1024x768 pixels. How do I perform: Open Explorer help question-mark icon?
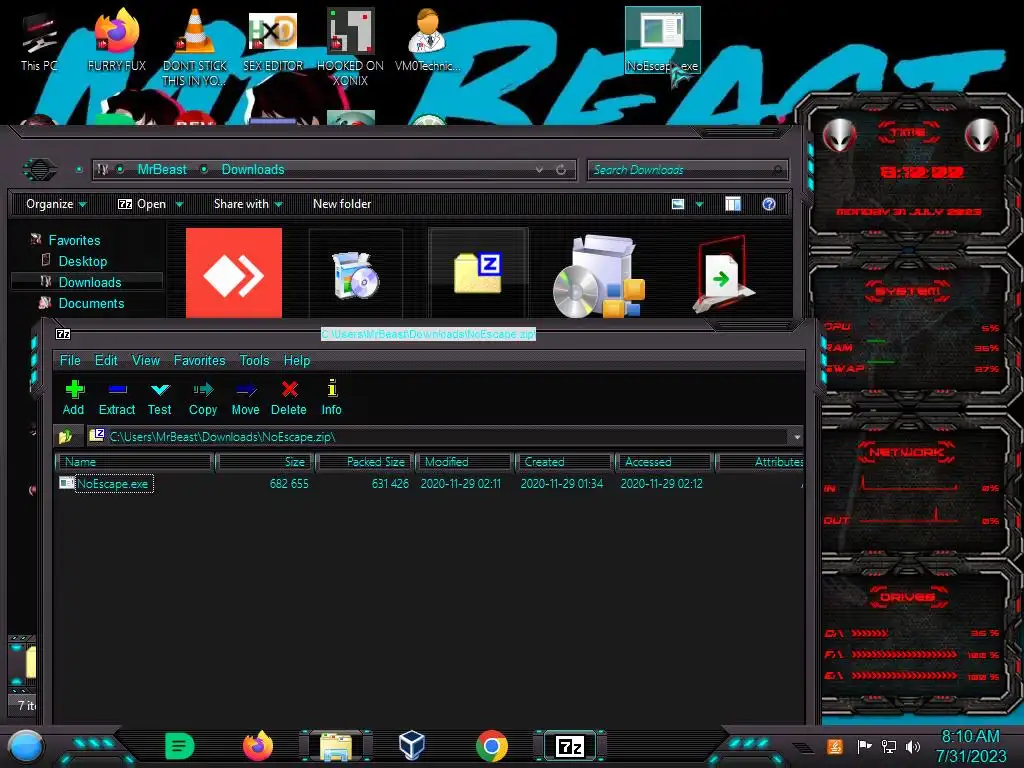click(769, 204)
